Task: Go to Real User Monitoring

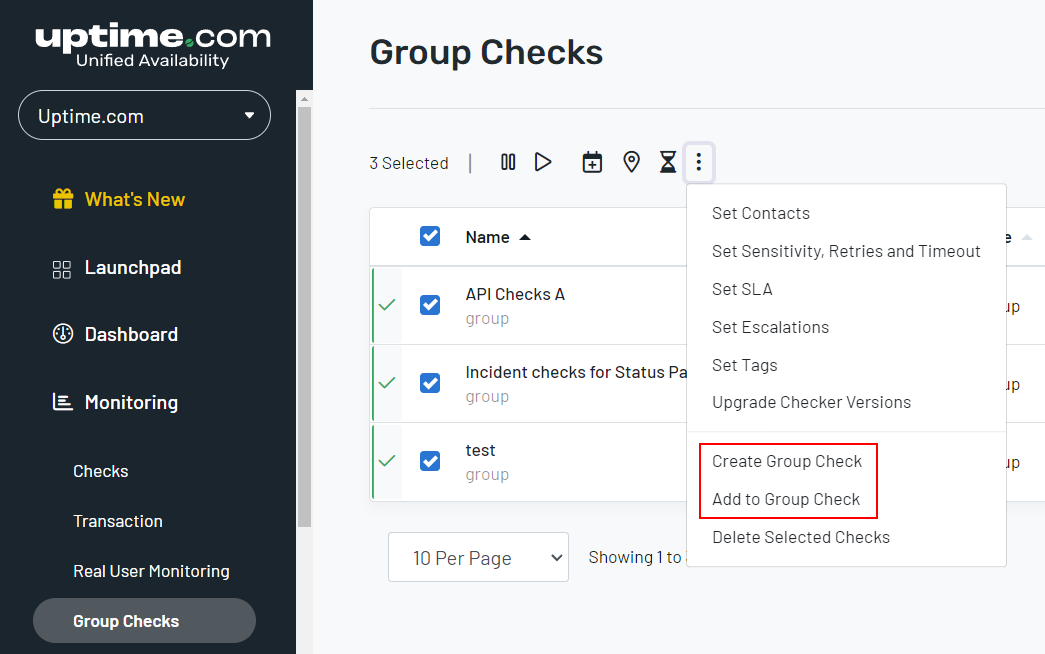Action: coord(151,571)
